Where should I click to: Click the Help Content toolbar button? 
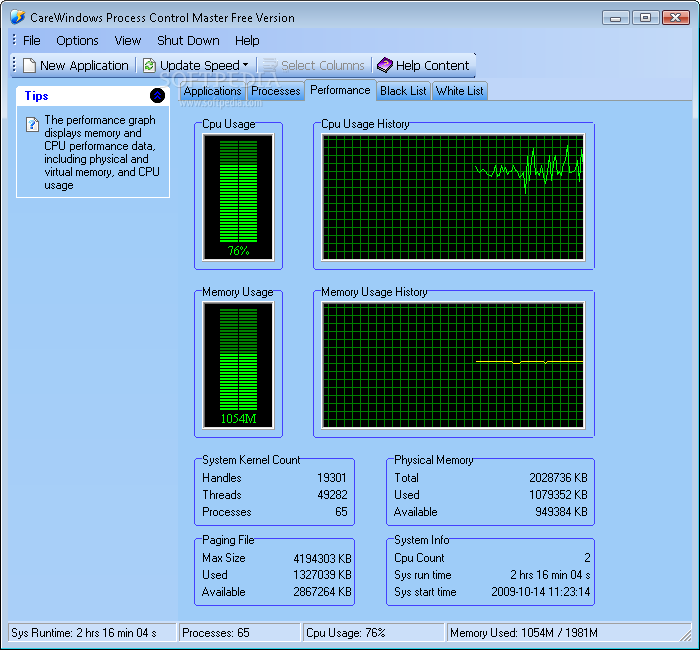click(x=423, y=66)
